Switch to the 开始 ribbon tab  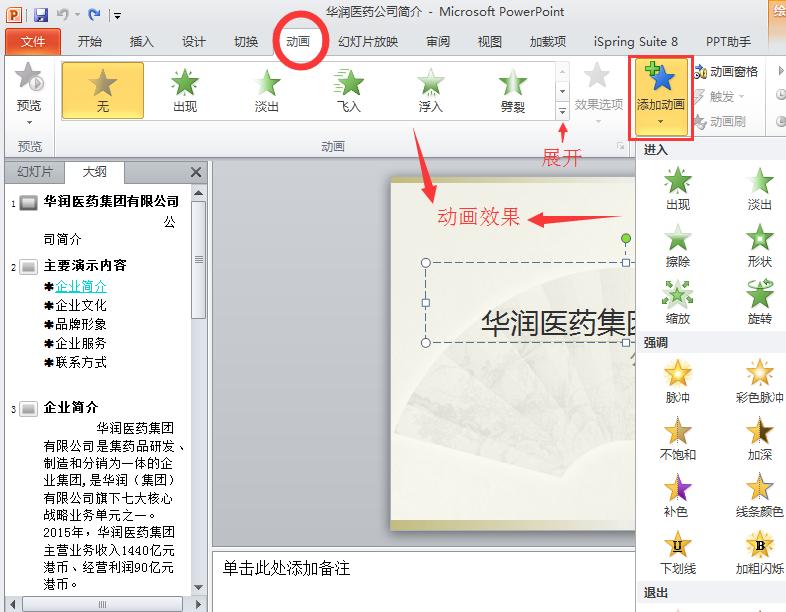click(x=90, y=42)
